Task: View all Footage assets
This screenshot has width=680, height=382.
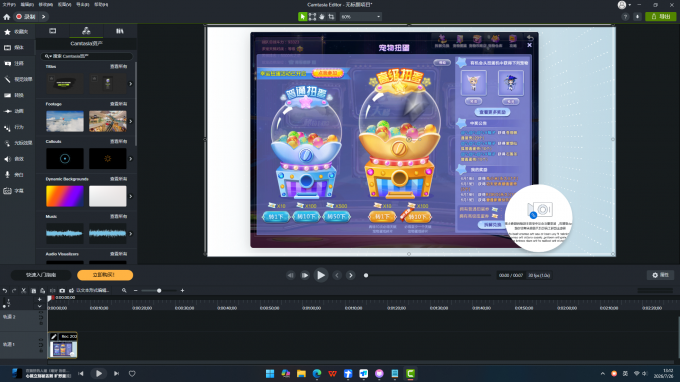Action: [118, 104]
